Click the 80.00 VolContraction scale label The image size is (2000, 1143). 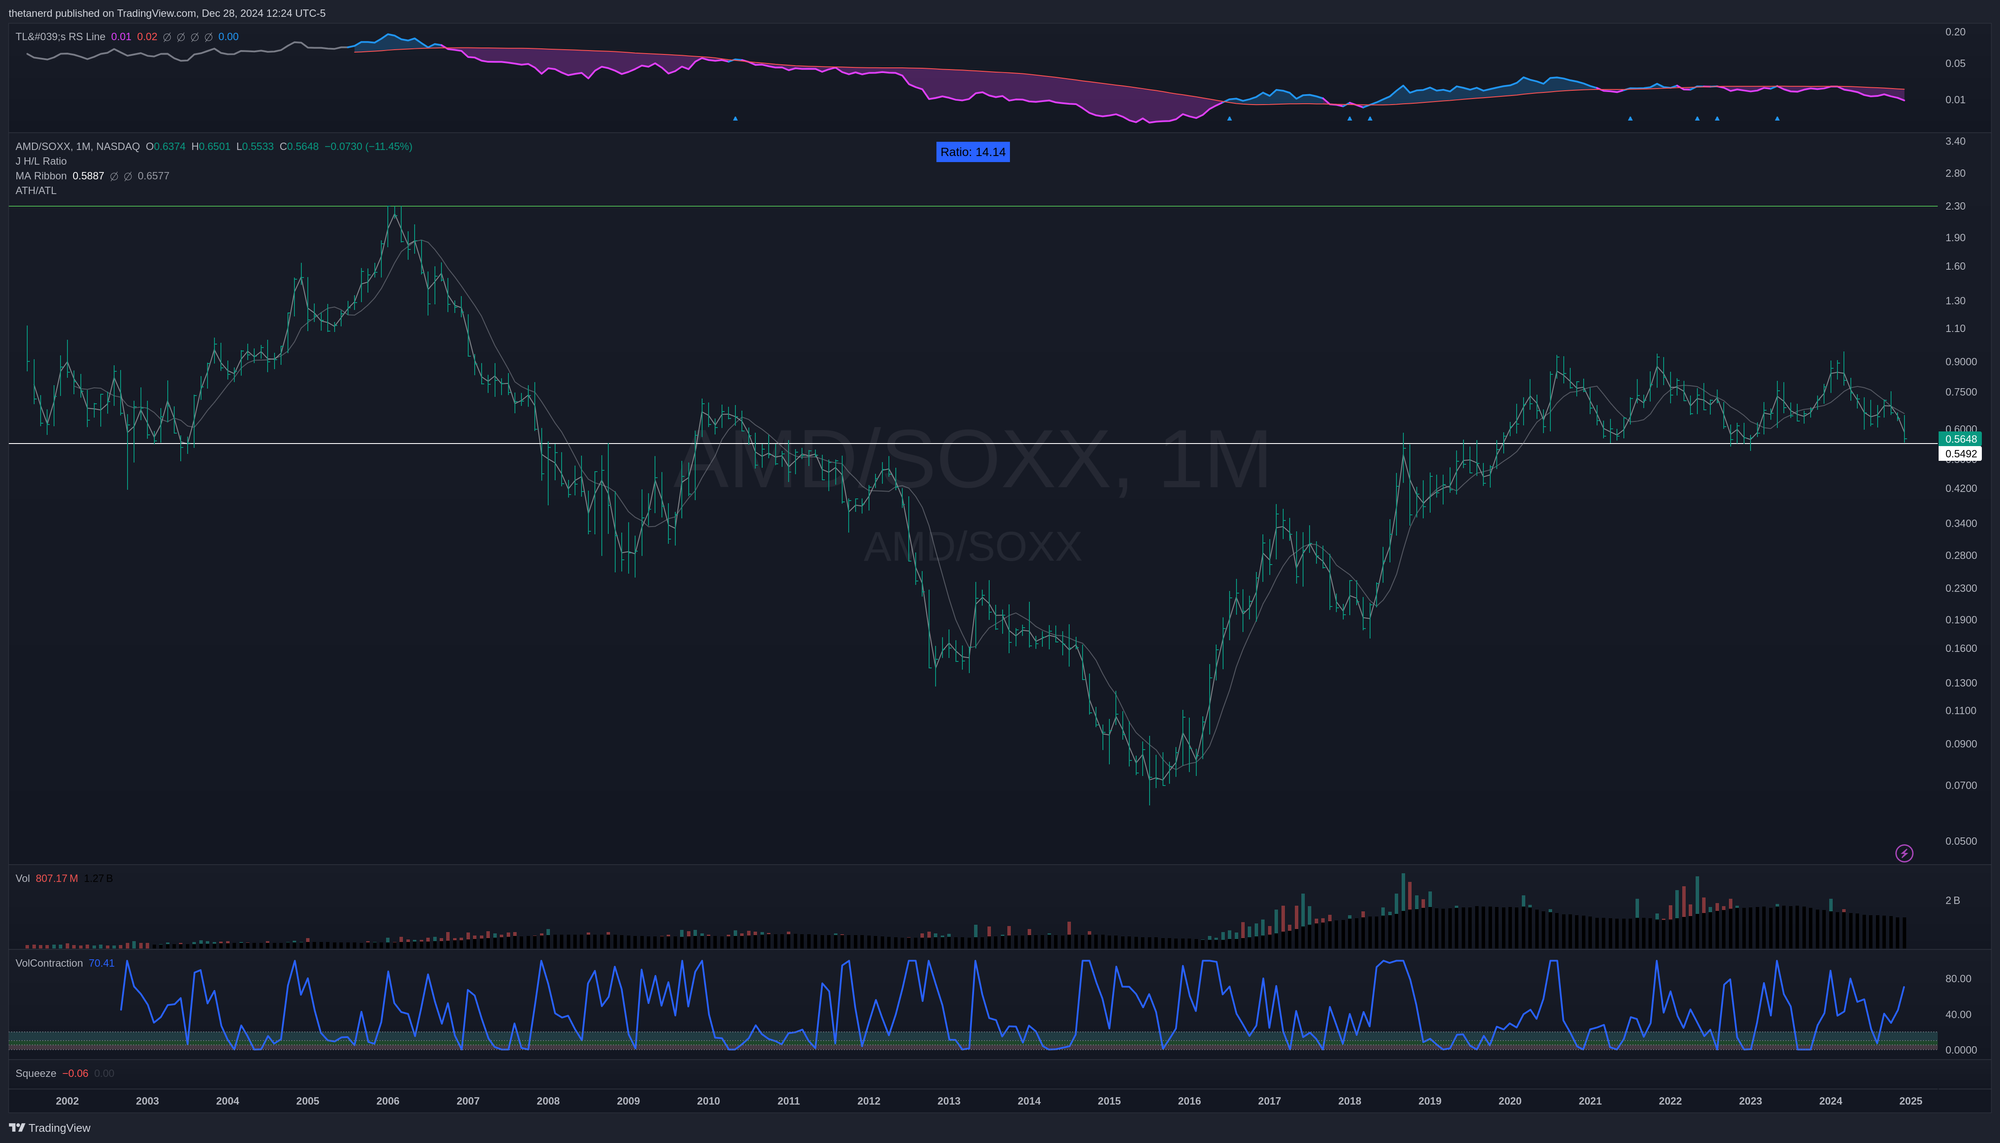pyautogui.click(x=1958, y=979)
